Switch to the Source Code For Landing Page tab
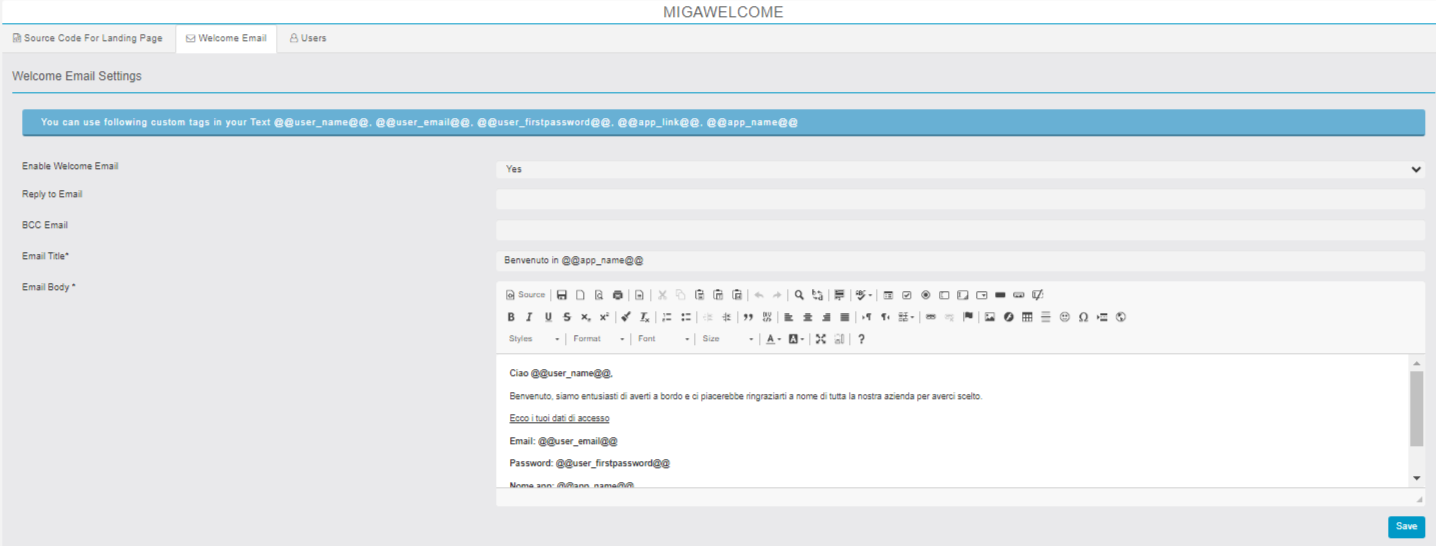The height and width of the screenshot is (546, 1436). [87, 39]
